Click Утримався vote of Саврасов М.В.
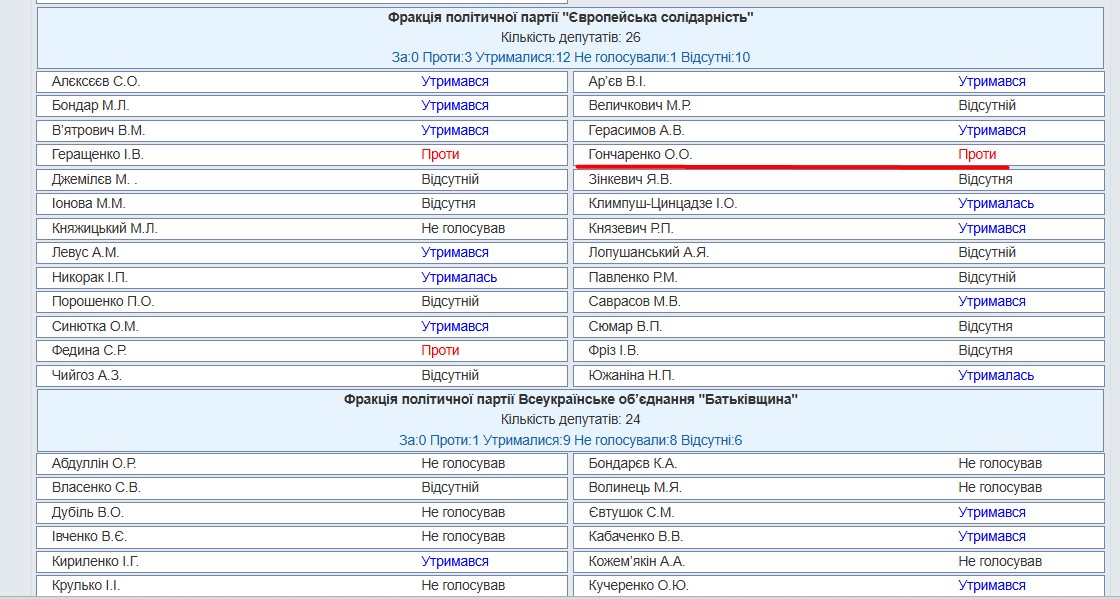This screenshot has width=1120, height=599. [992, 301]
